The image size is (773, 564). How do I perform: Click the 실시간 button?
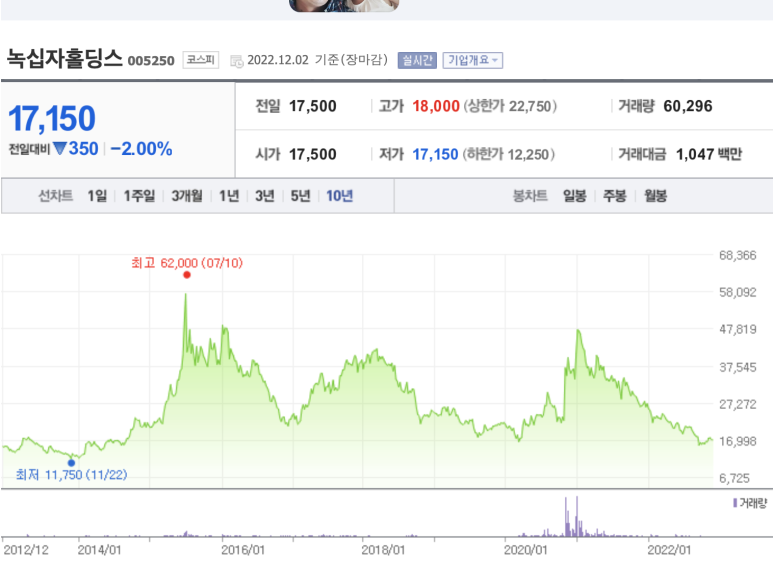(x=417, y=60)
